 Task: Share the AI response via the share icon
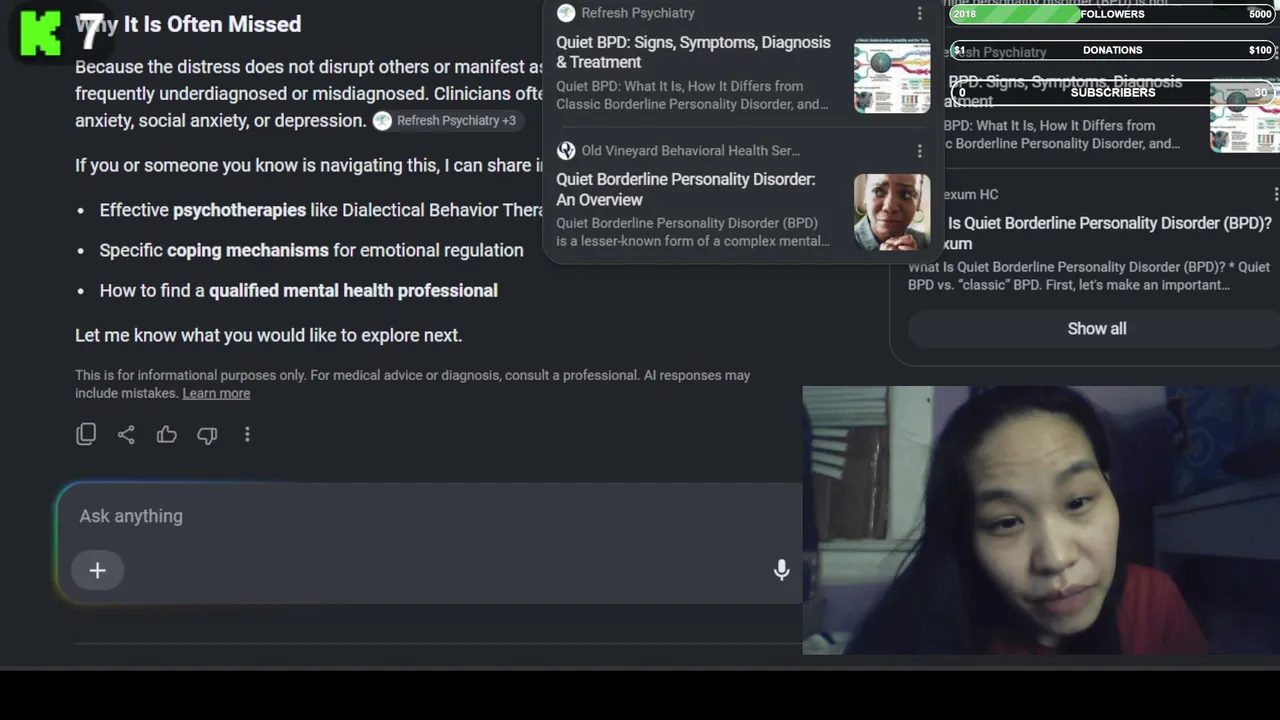[x=126, y=434]
